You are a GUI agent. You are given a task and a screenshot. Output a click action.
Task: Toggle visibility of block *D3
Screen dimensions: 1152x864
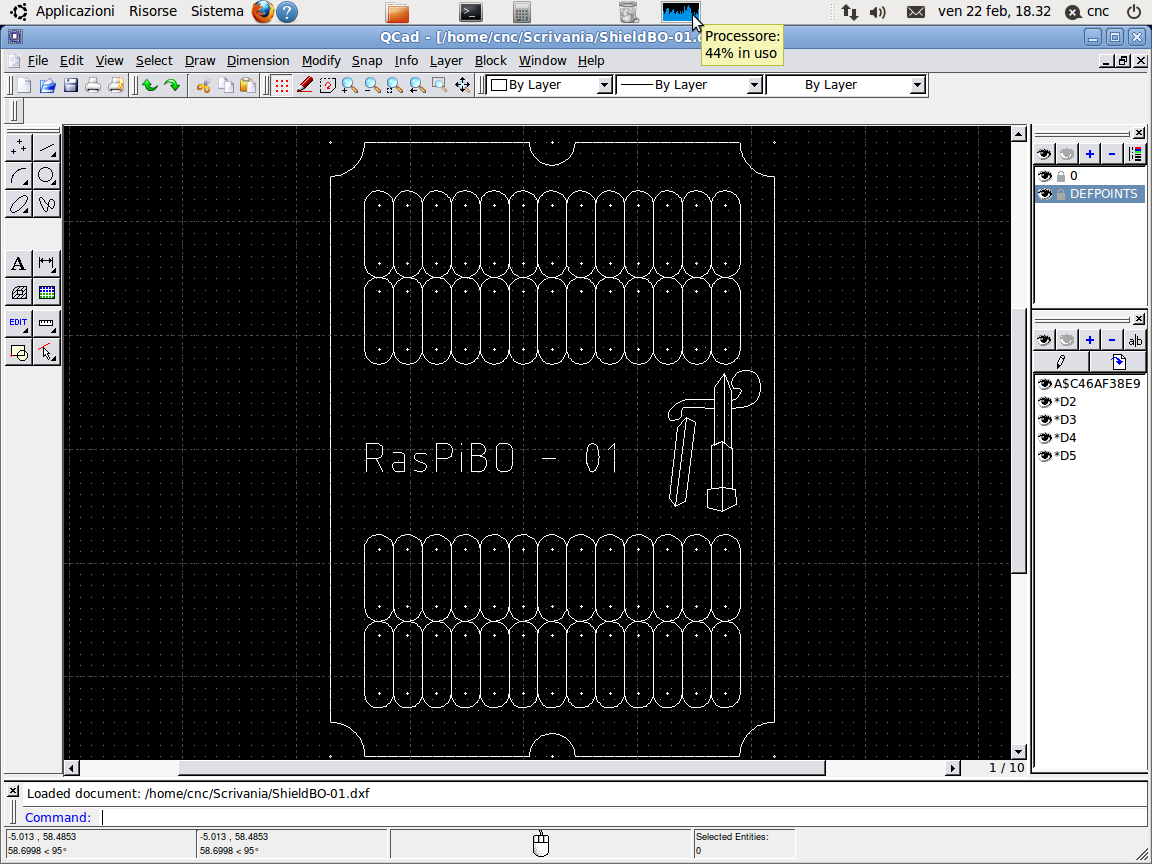[x=1045, y=420]
